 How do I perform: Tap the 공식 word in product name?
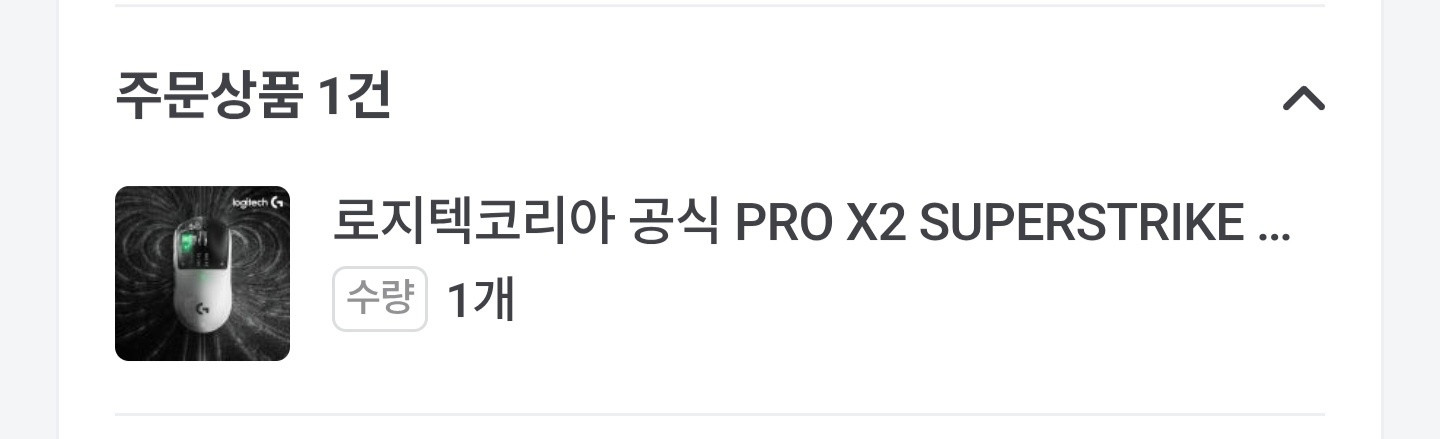click(x=675, y=224)
